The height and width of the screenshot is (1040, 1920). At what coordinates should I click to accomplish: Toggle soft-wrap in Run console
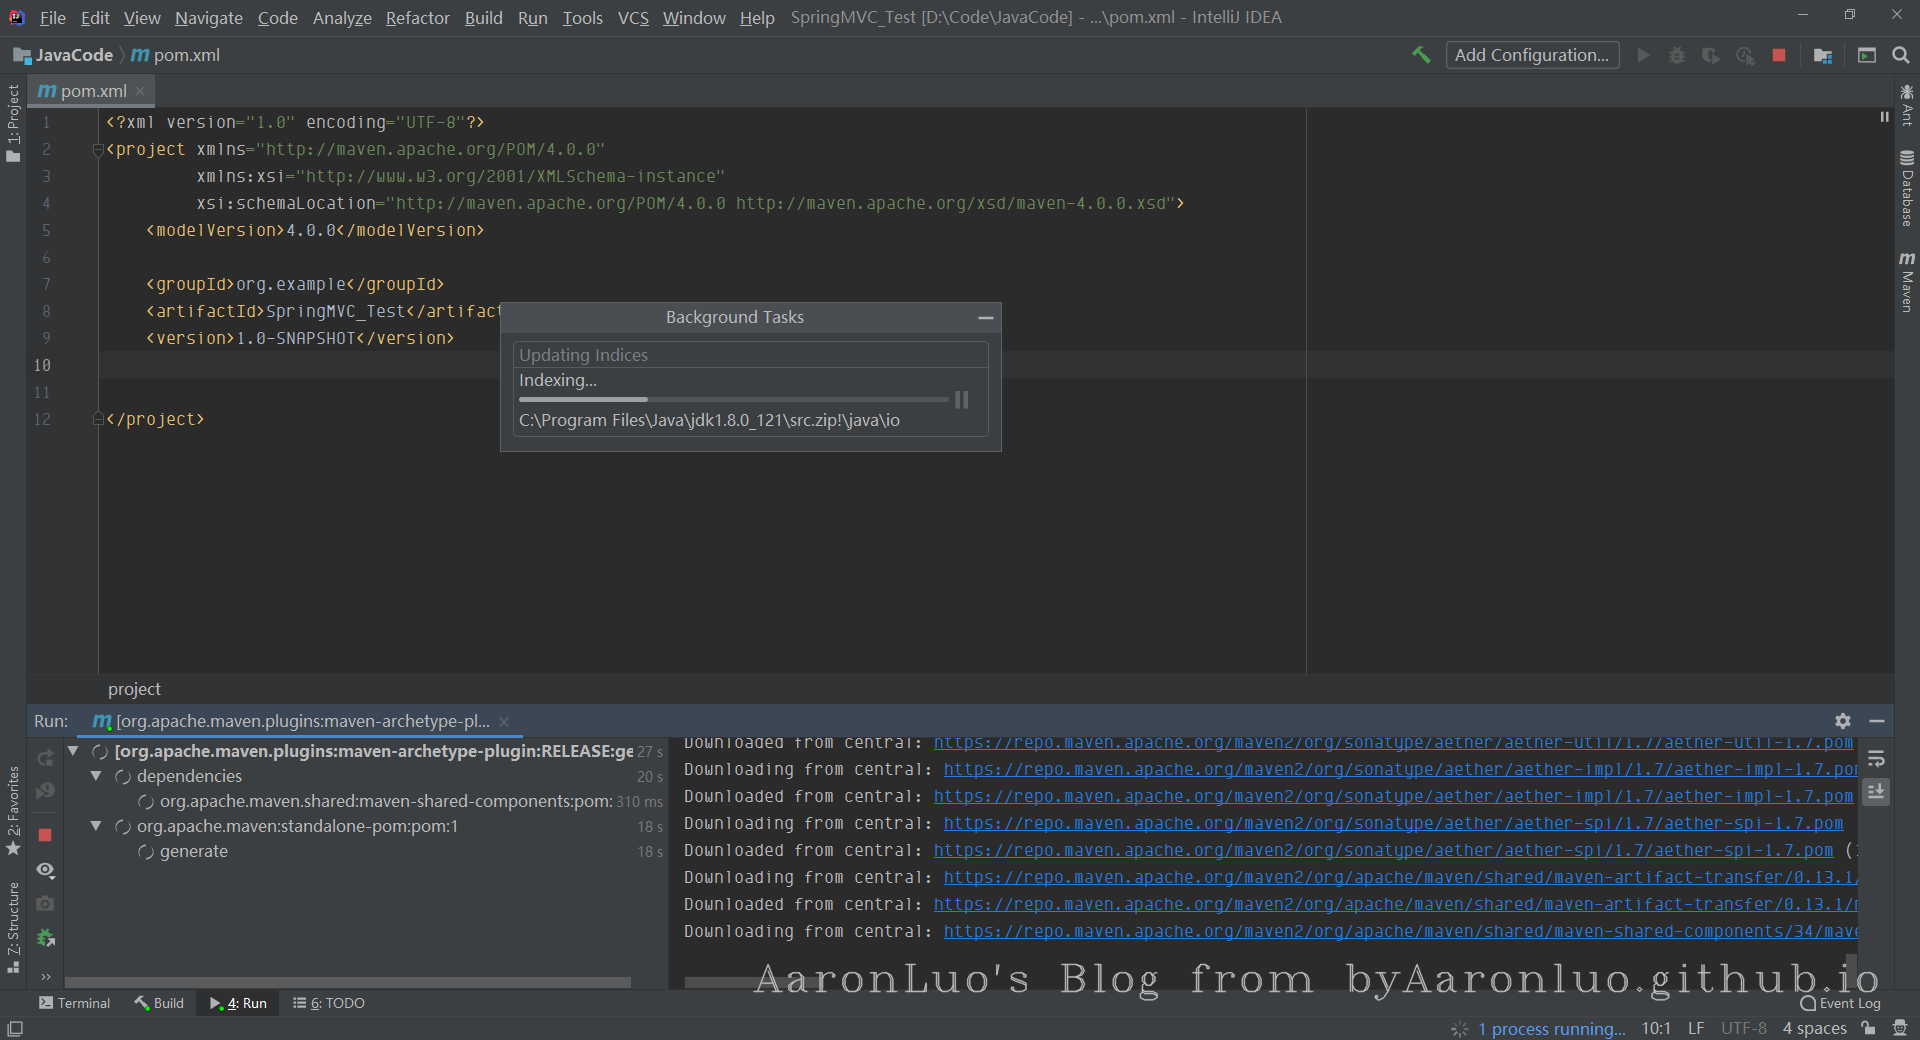[1876, 758]
